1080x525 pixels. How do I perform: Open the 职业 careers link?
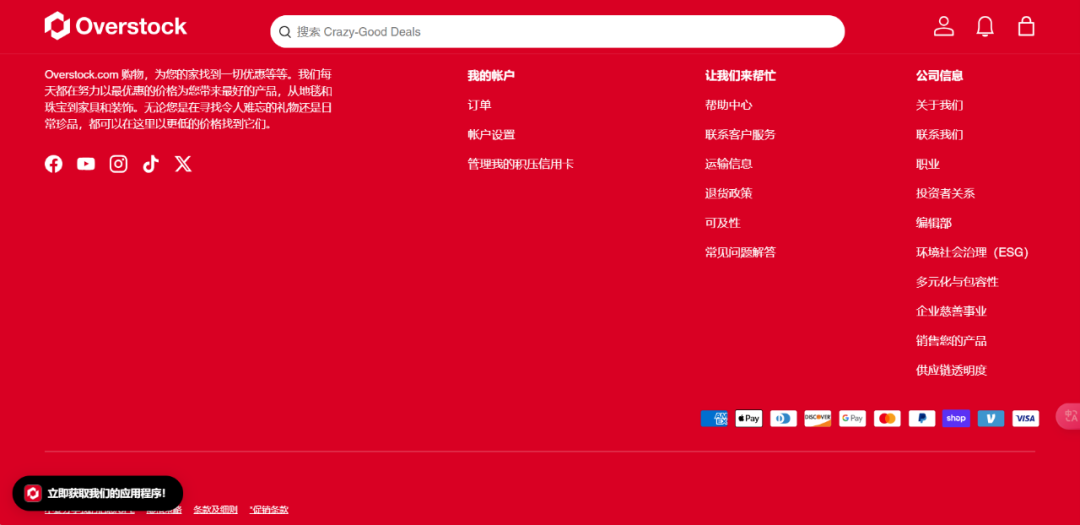pos(928,165)
